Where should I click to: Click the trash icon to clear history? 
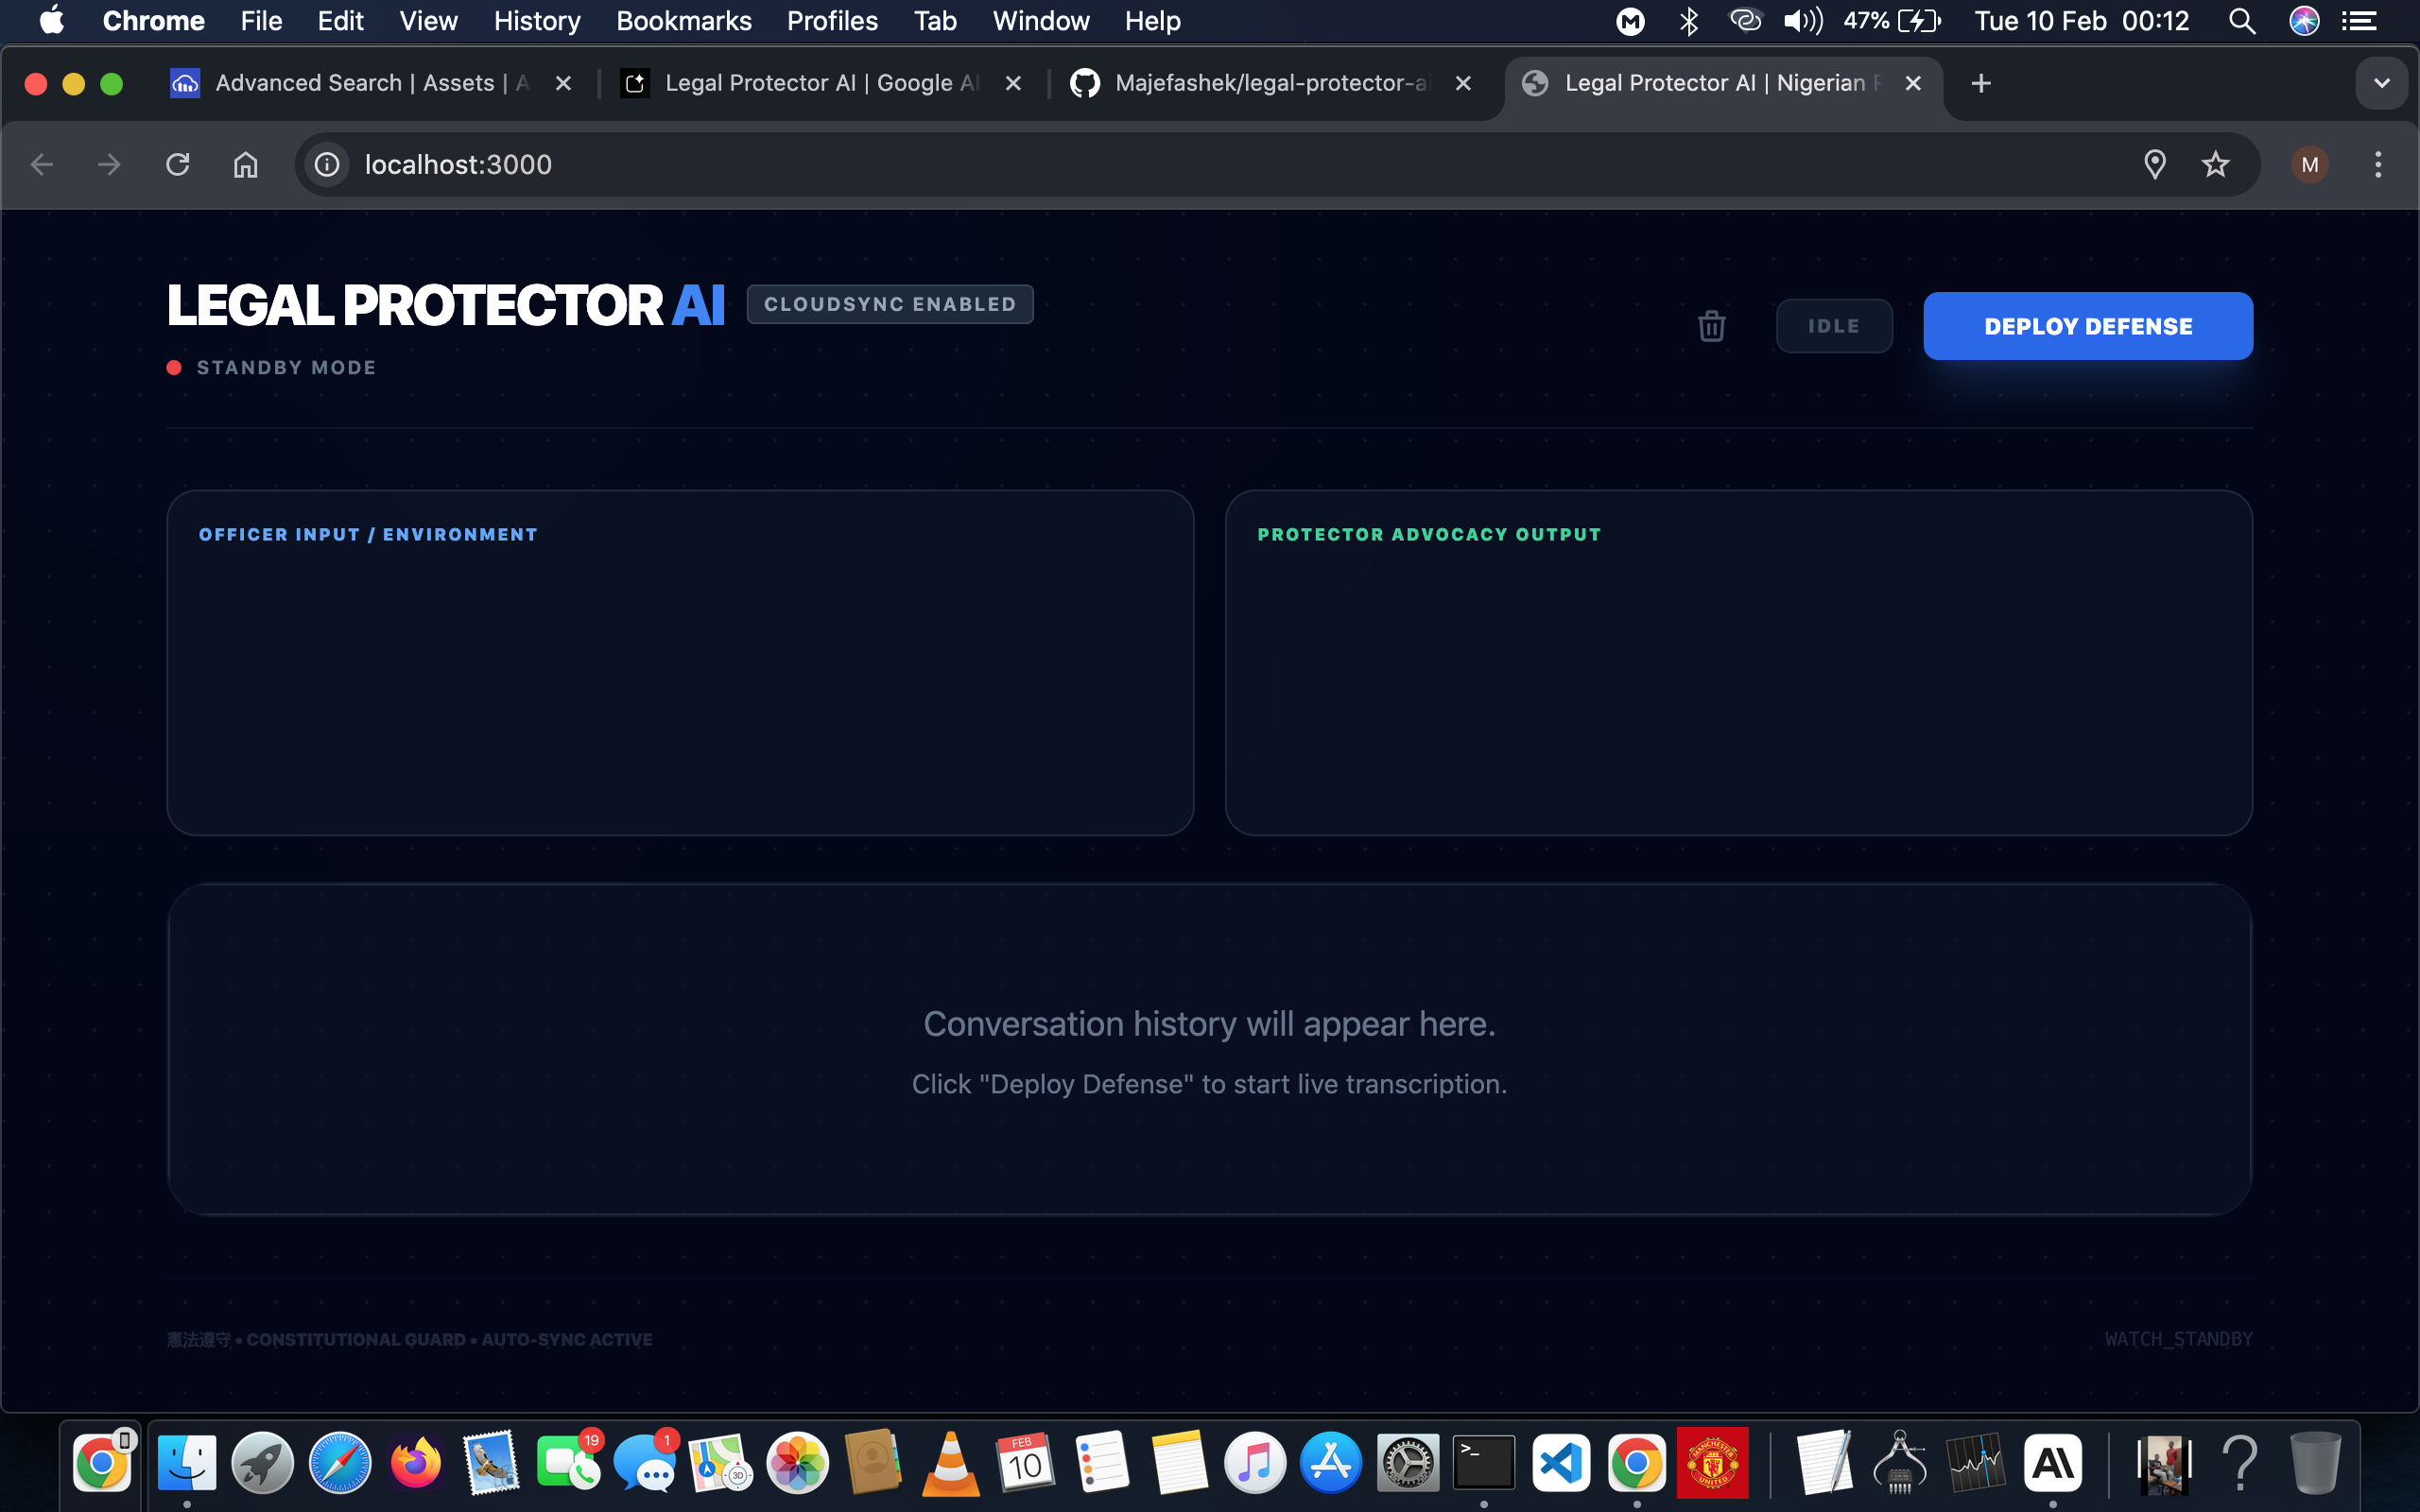pos(1711,326)
